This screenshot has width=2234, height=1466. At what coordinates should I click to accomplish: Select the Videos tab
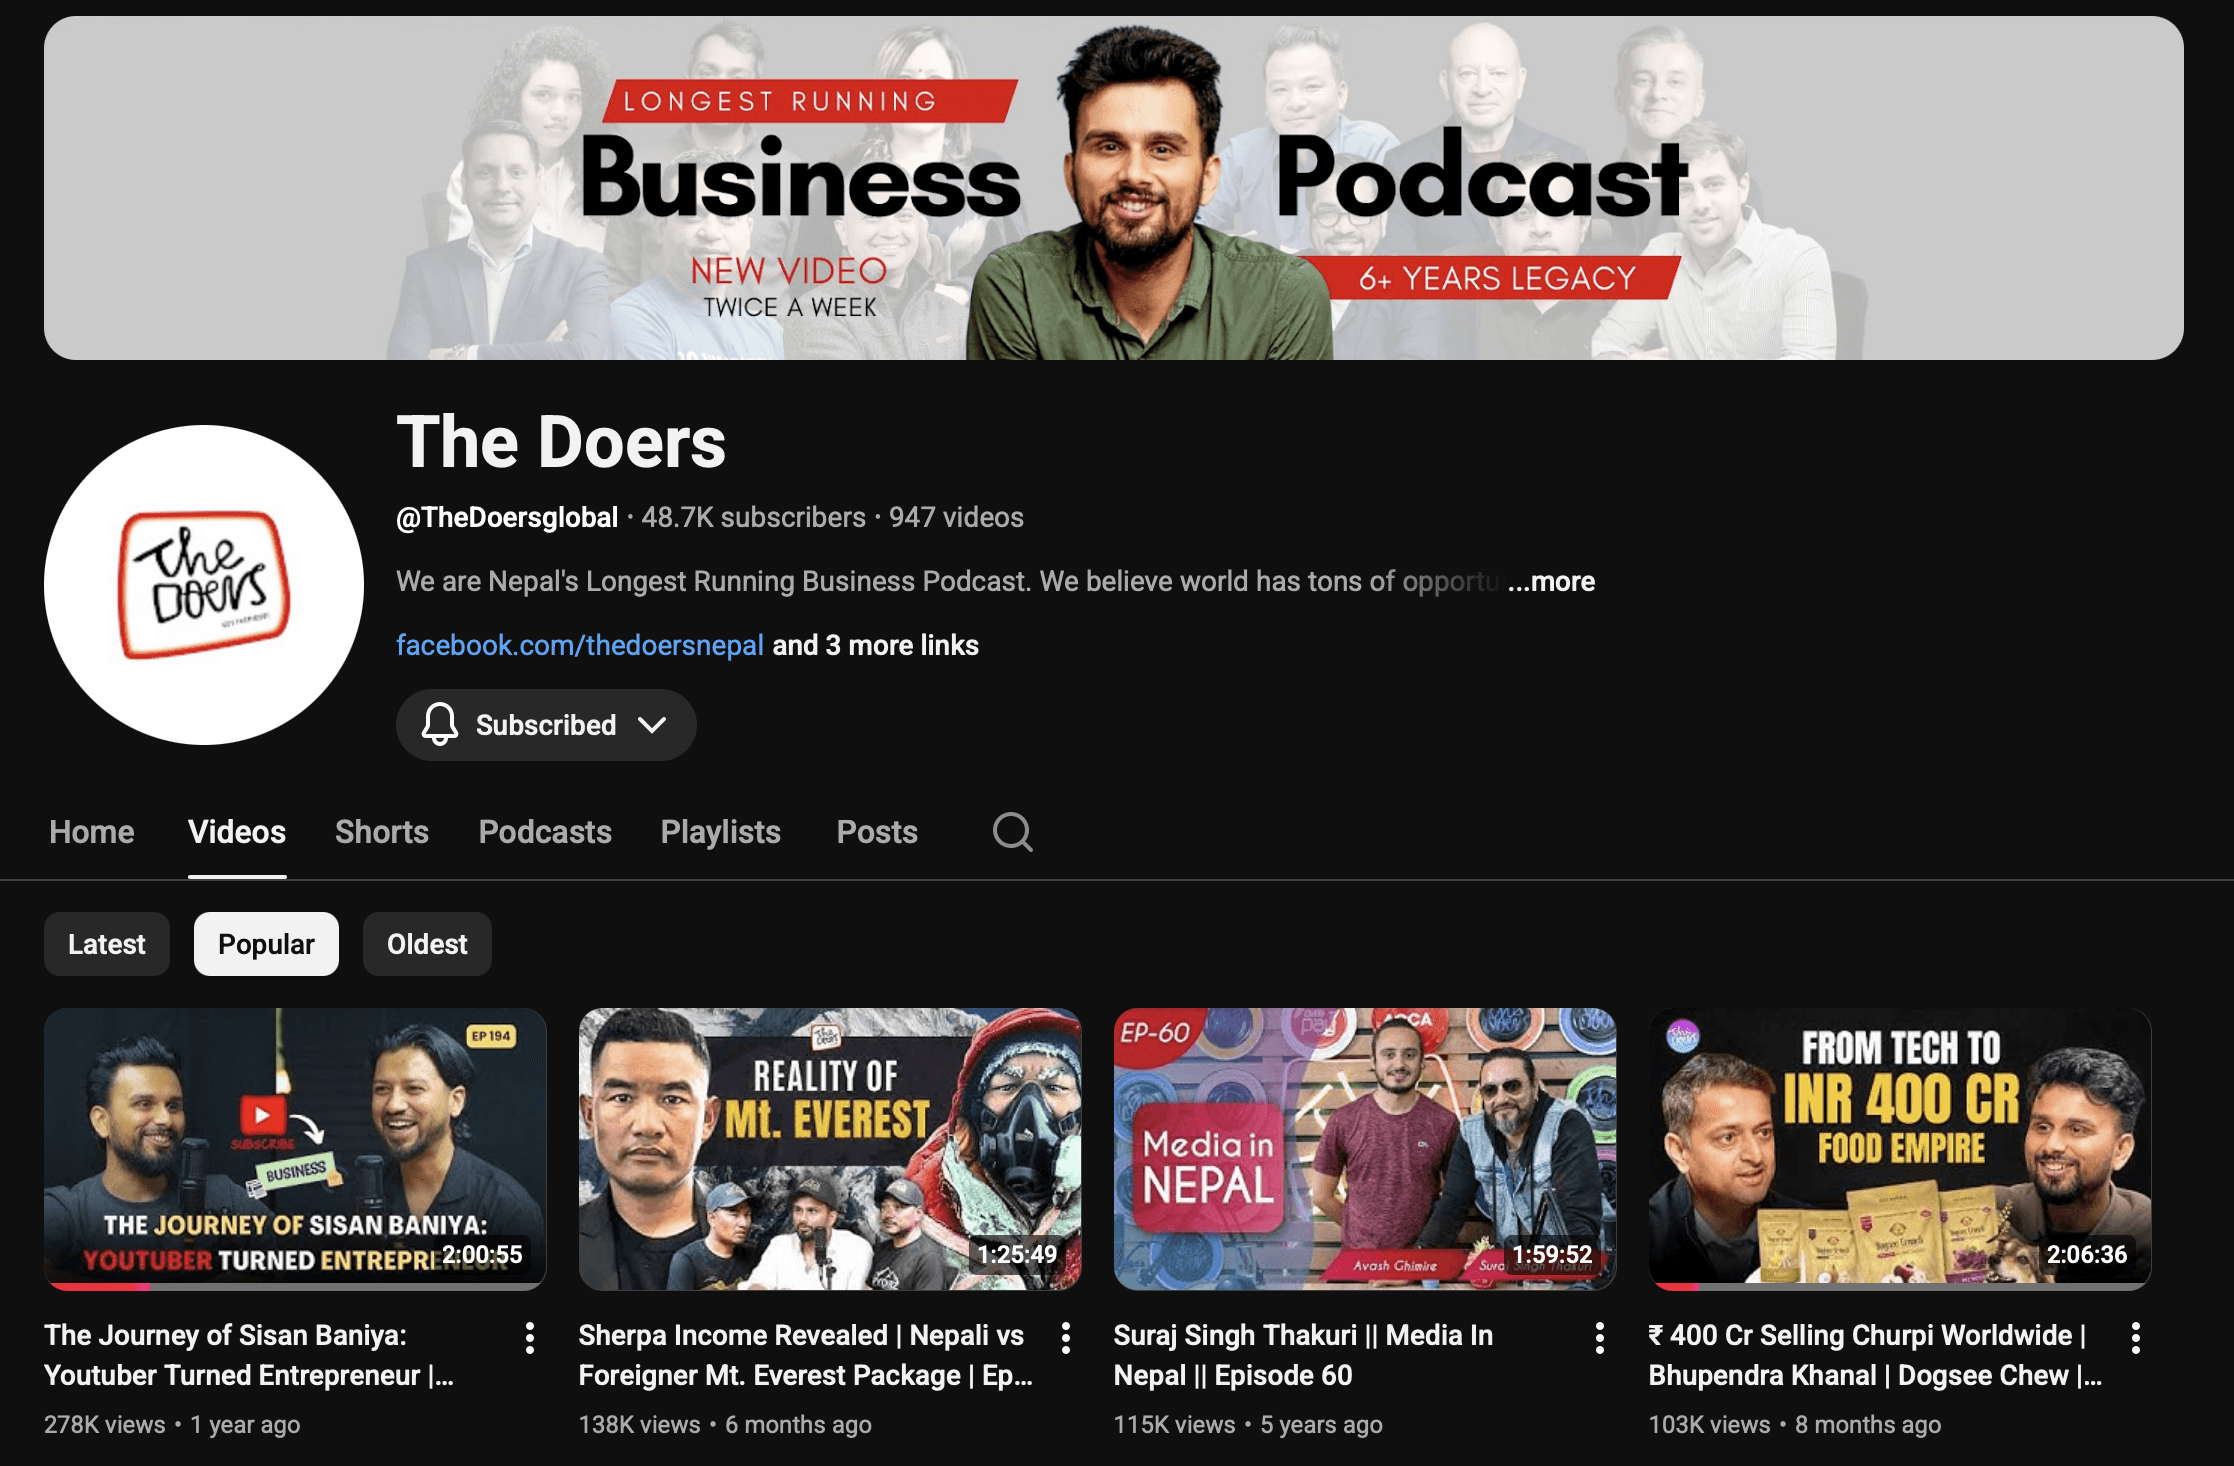pos(237,832)
